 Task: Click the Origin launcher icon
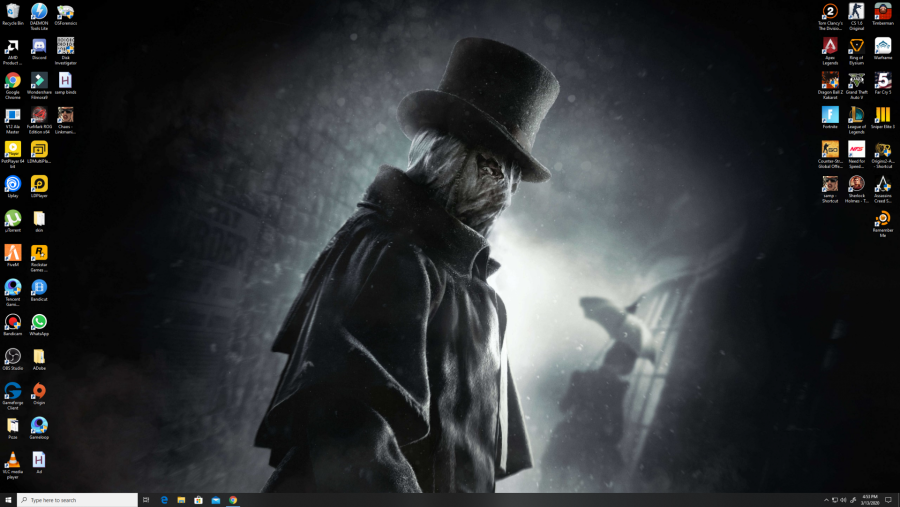tap(39, 391)
